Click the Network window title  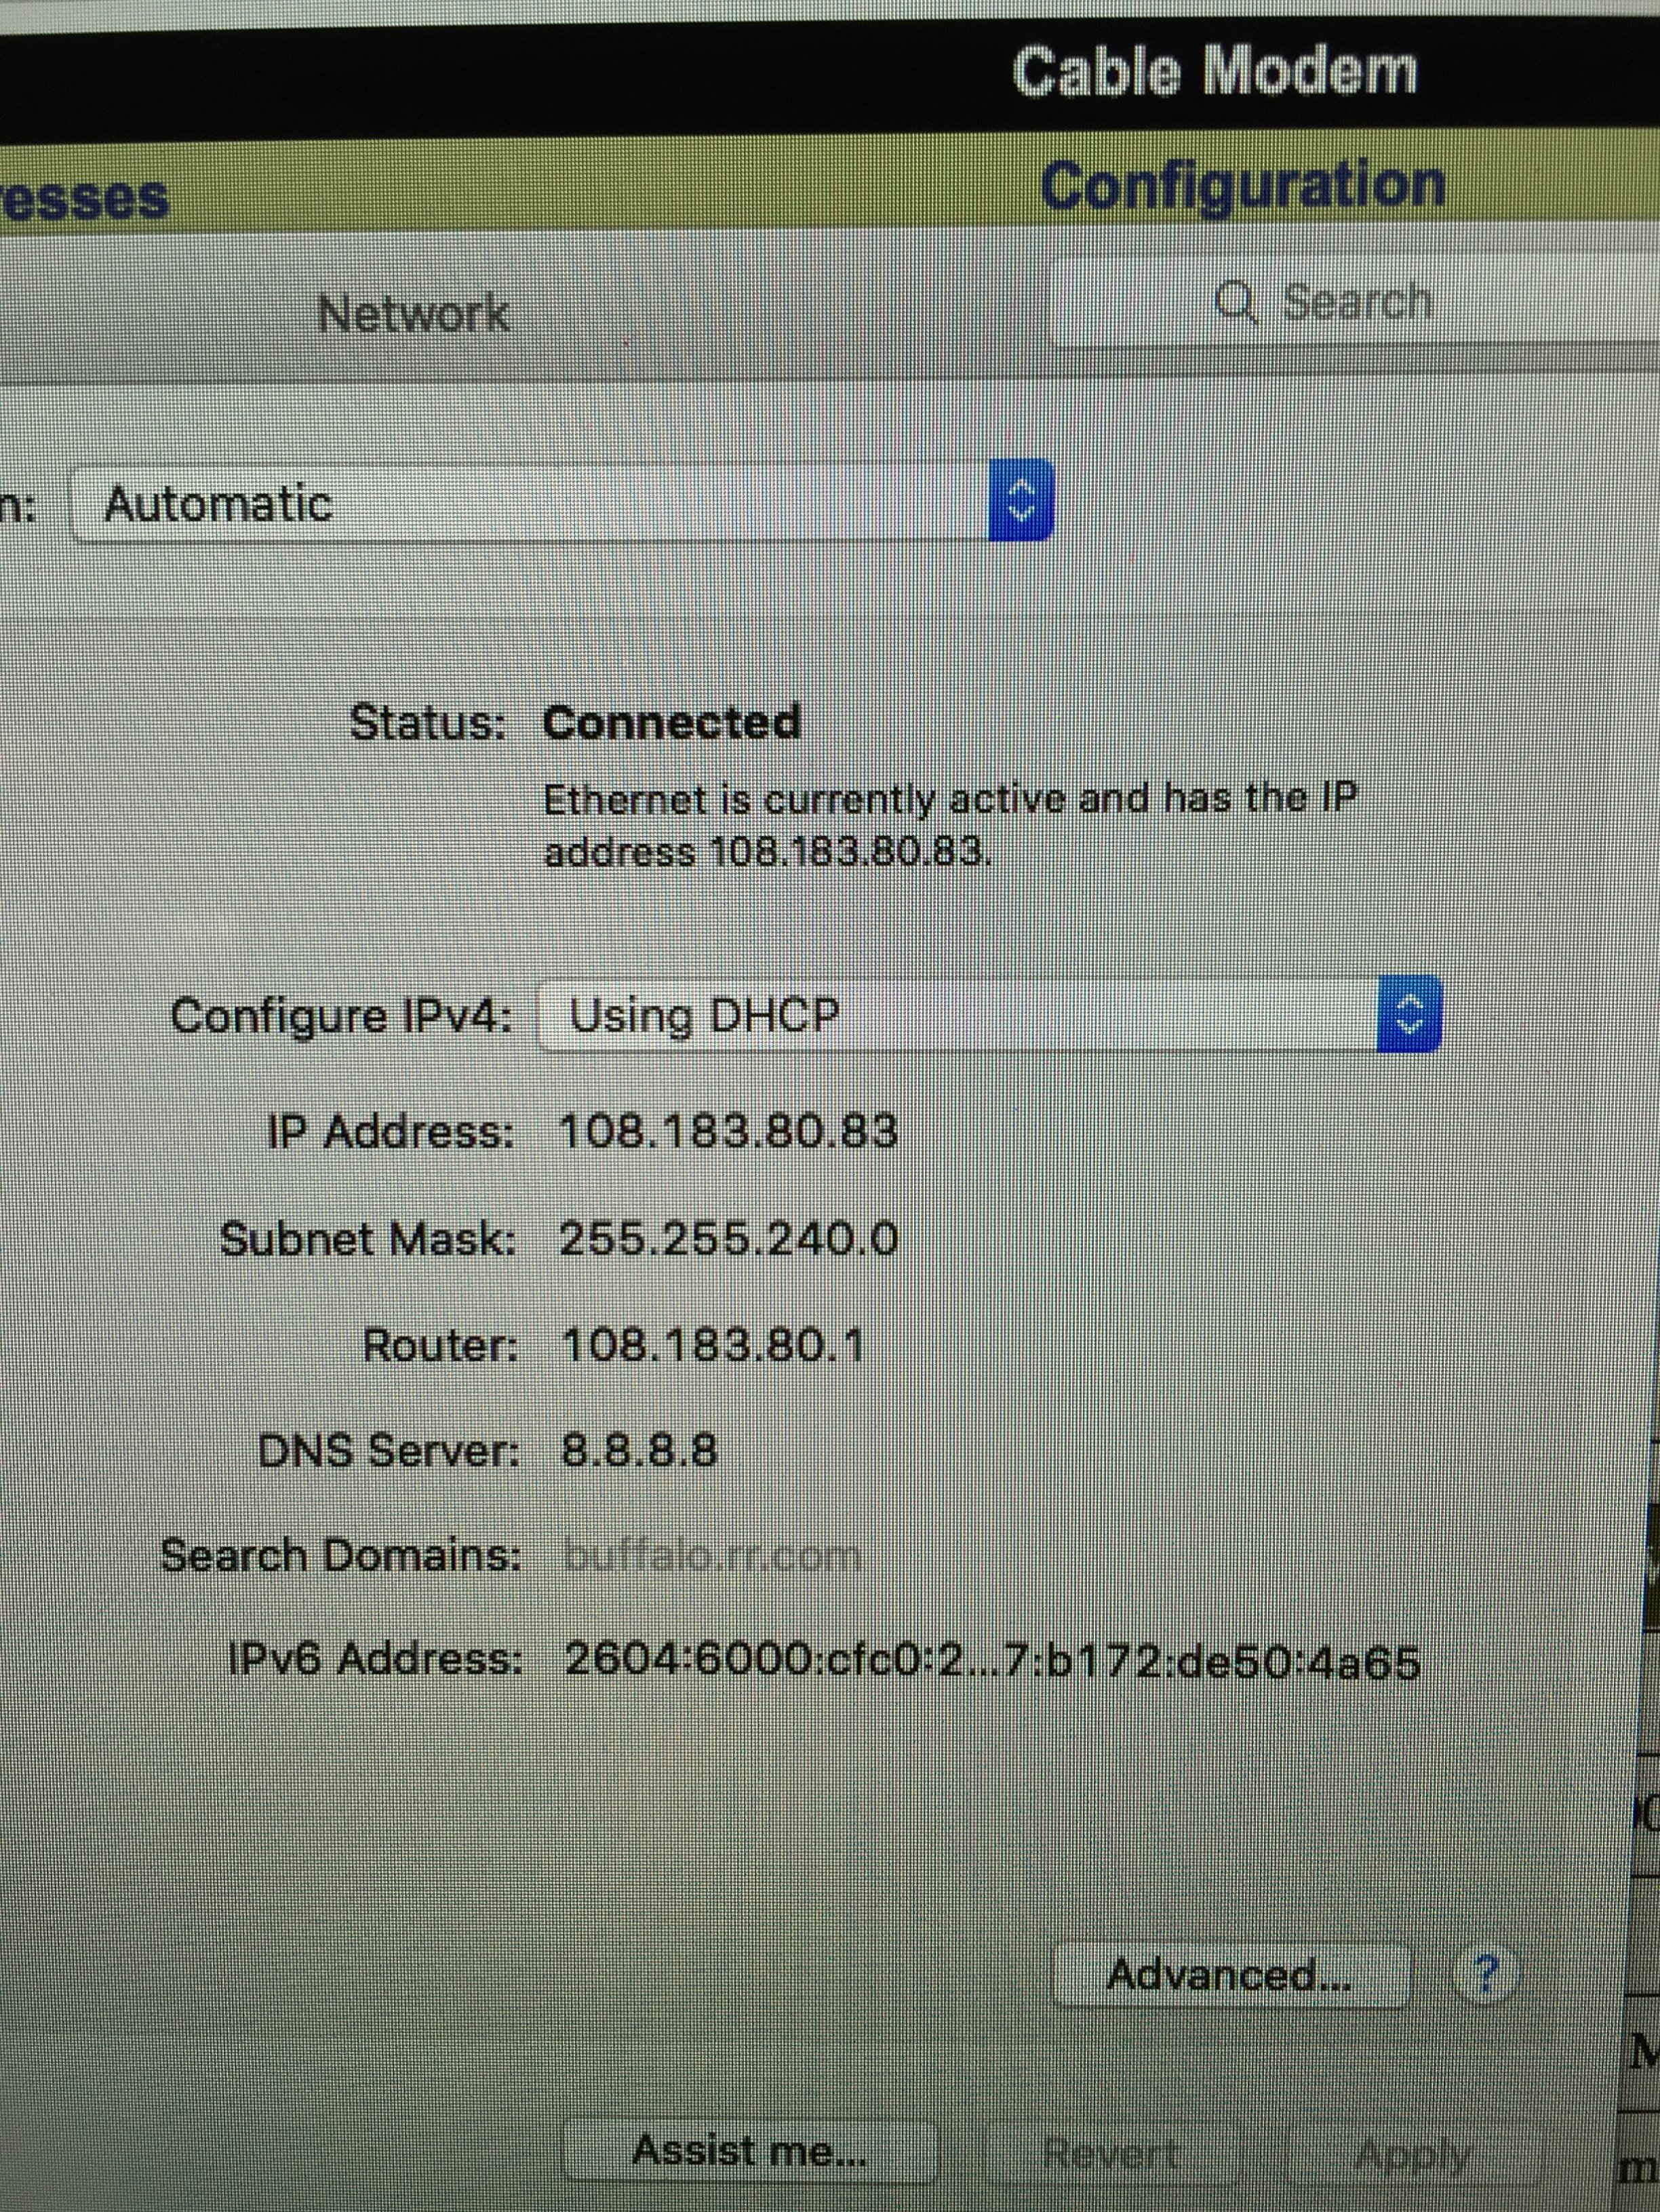point(414,314)
